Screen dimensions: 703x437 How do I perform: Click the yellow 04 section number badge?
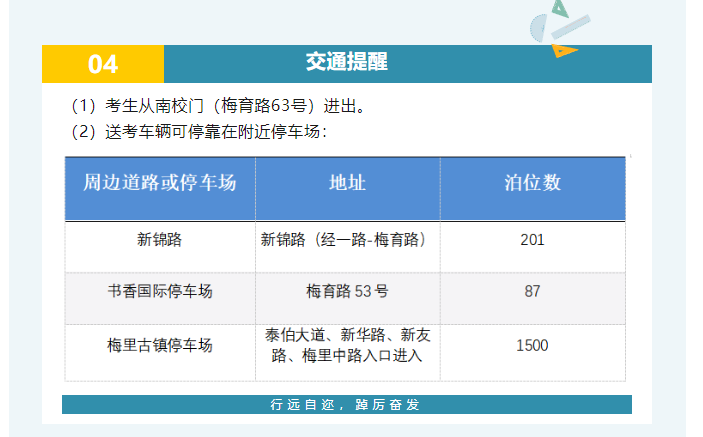point(103,64)
